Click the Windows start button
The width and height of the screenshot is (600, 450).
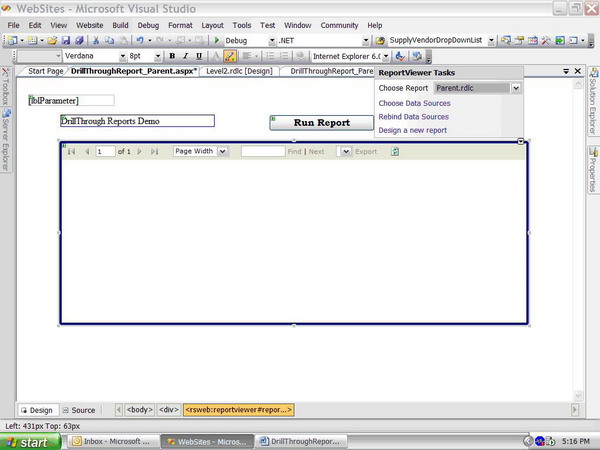(30, 442)
